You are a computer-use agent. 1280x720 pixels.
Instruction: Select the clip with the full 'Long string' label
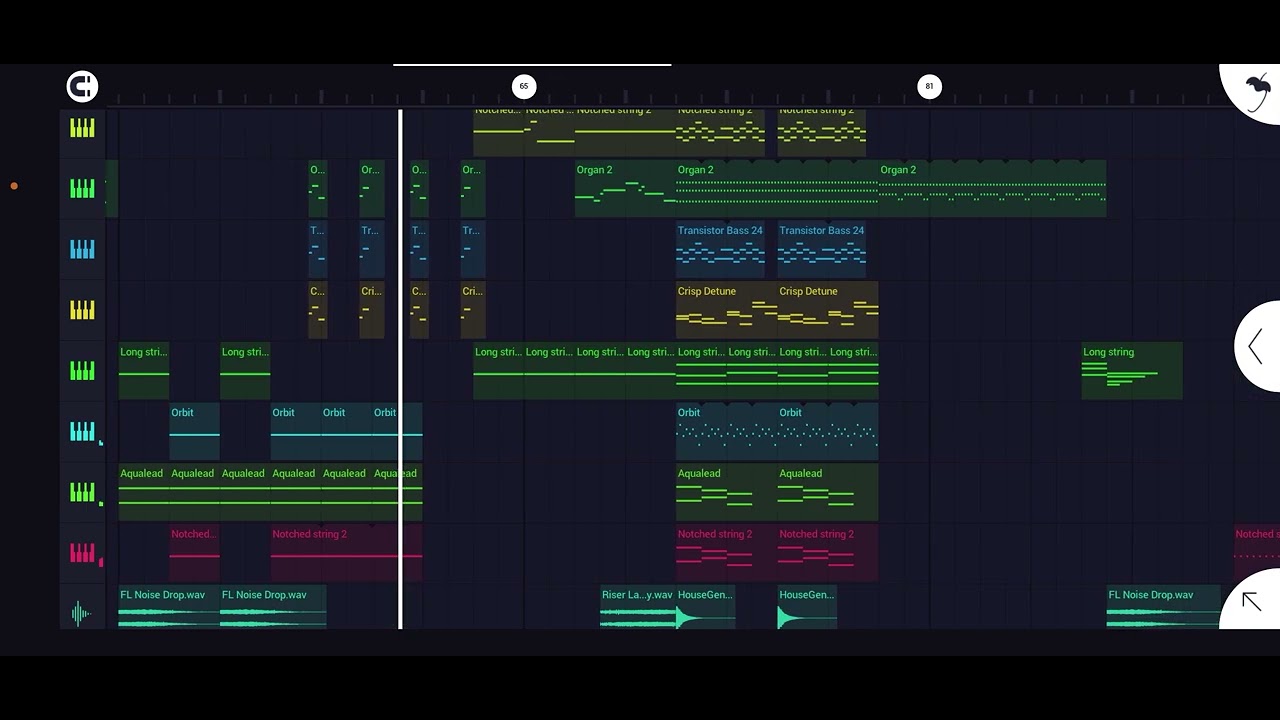(1132, 371)
